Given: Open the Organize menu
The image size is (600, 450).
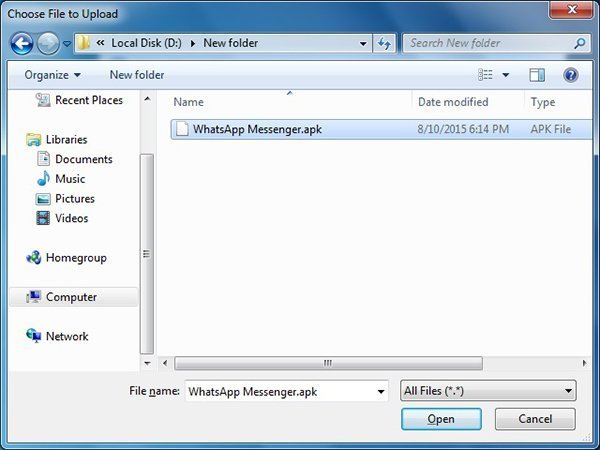Looking at the screenshot, I should tap(53, 75).
